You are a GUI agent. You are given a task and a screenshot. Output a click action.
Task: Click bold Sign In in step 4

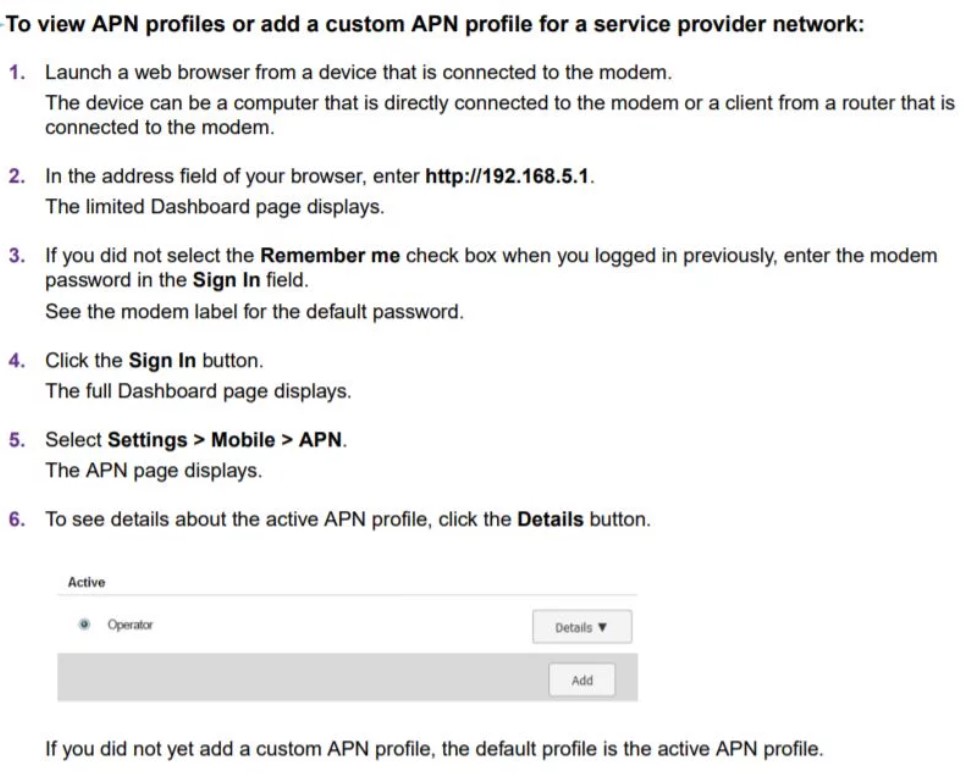click(x=162, y=360)
